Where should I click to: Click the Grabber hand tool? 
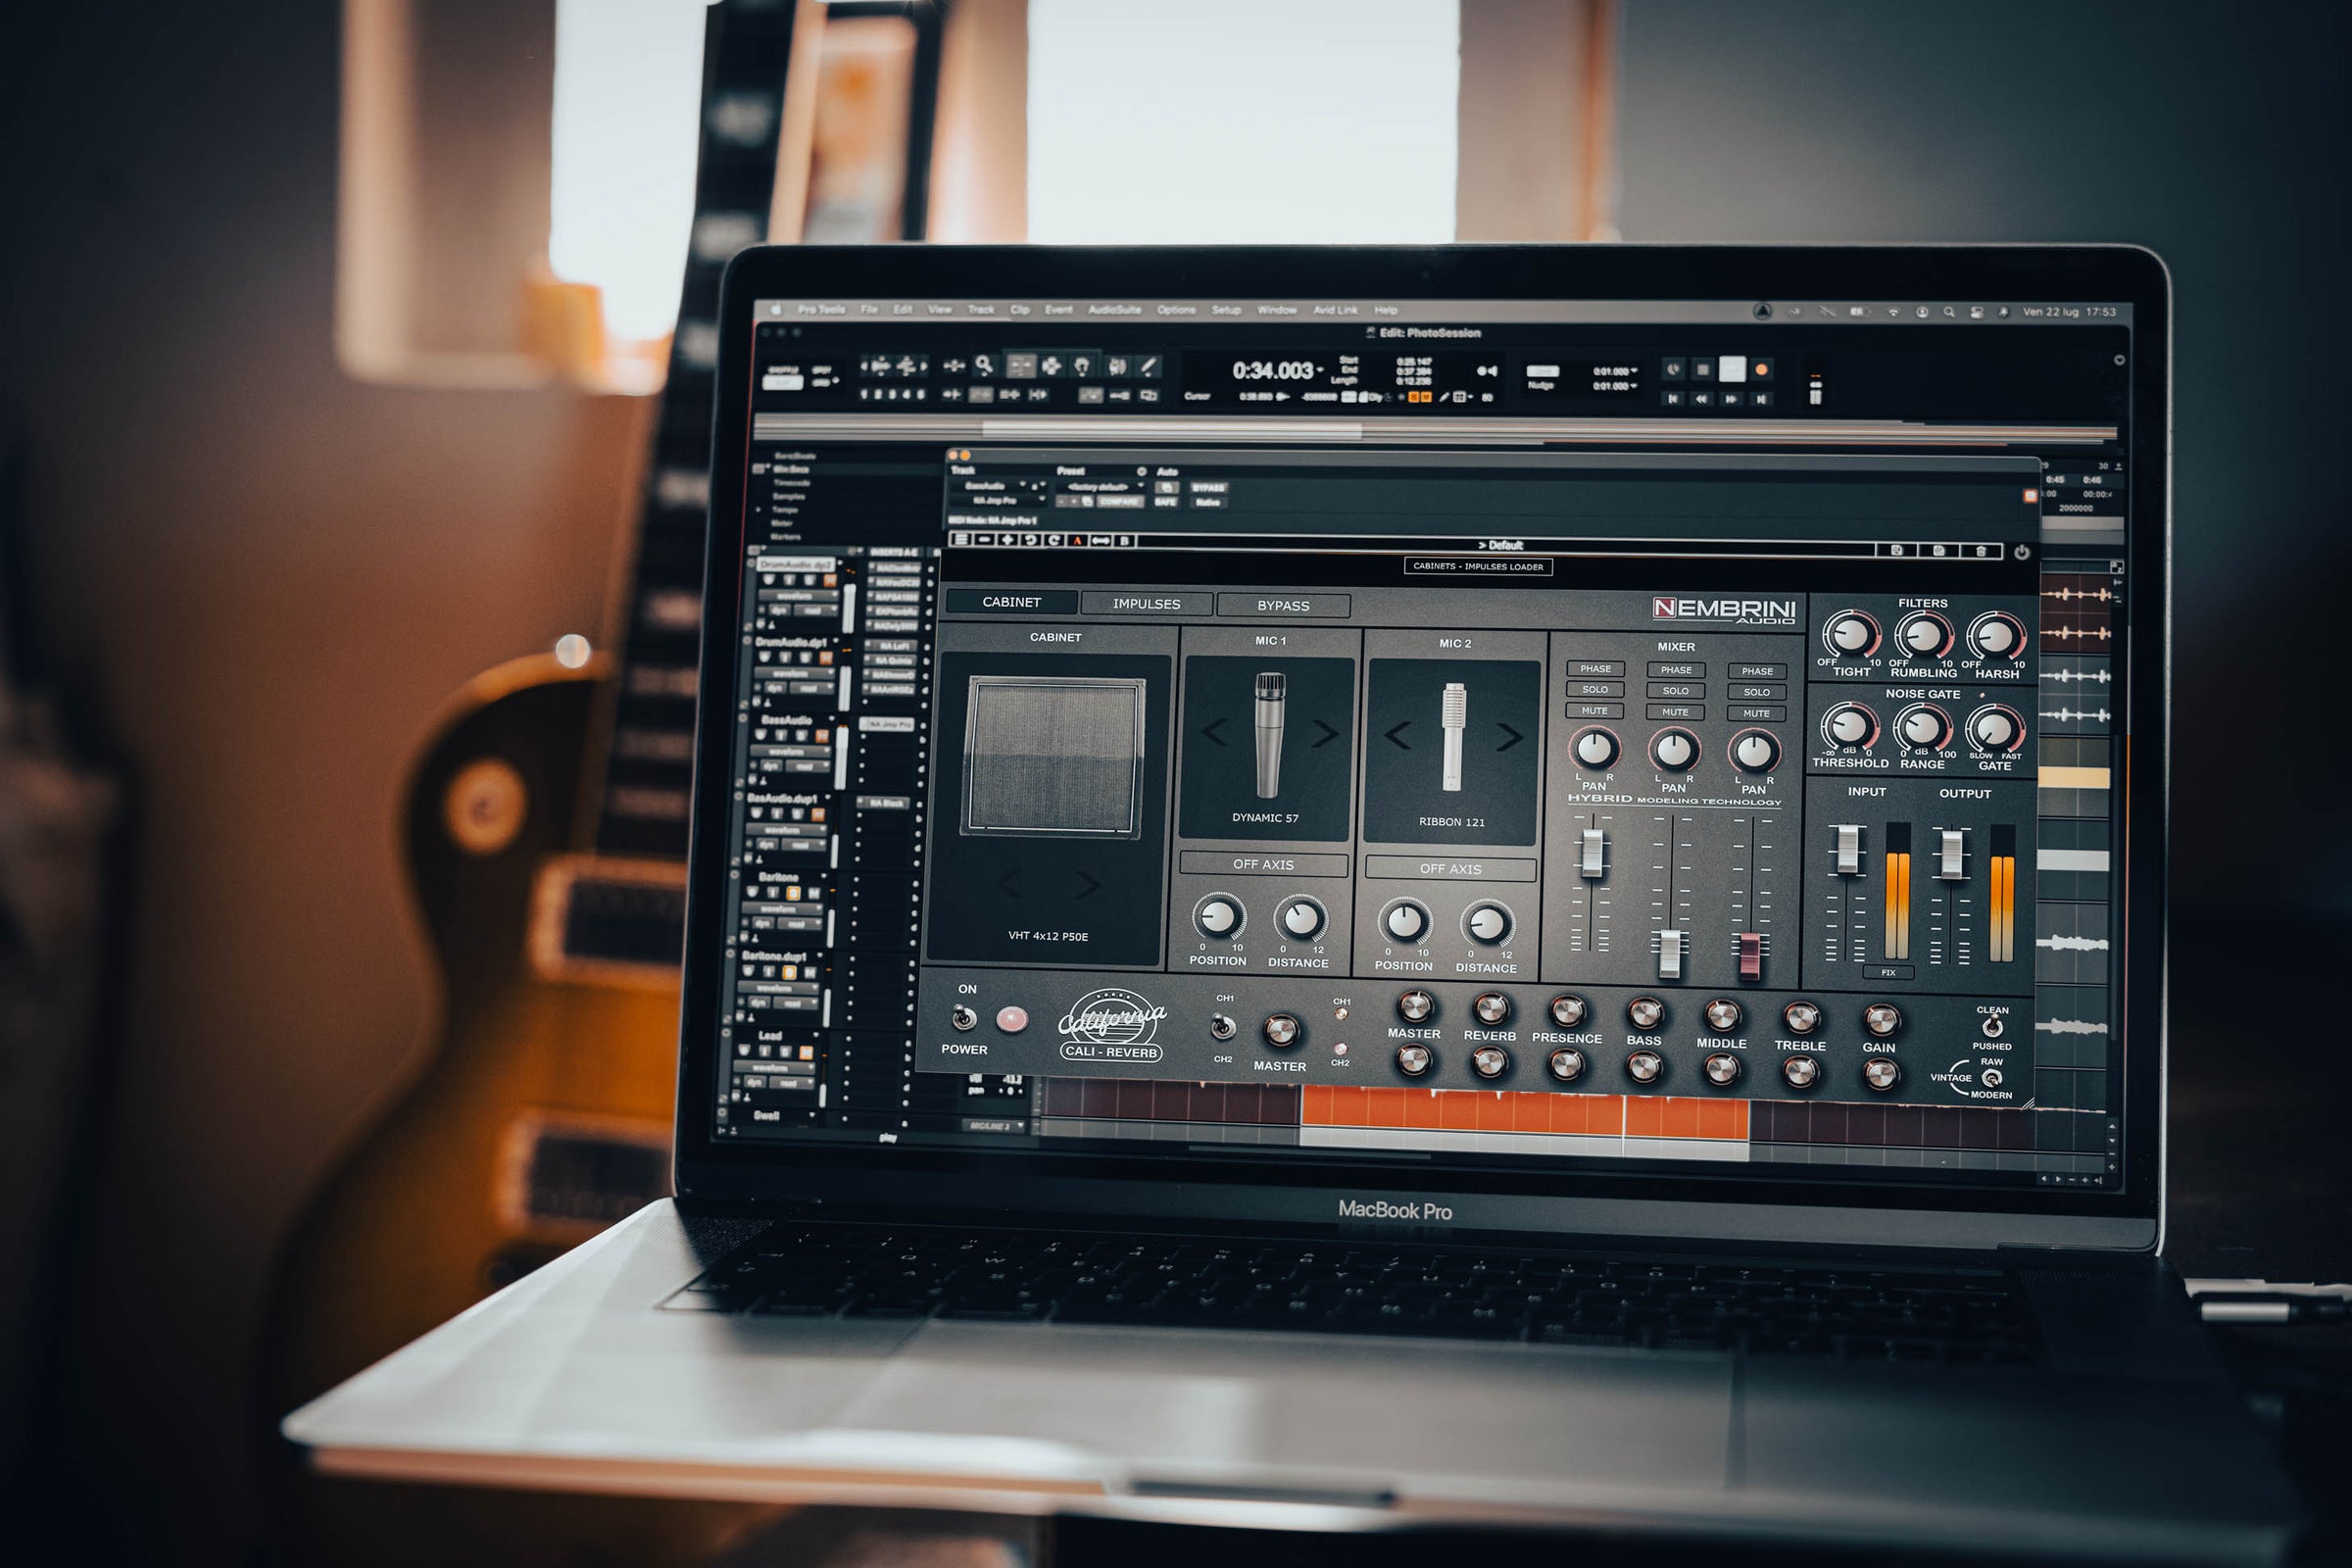1081,366
